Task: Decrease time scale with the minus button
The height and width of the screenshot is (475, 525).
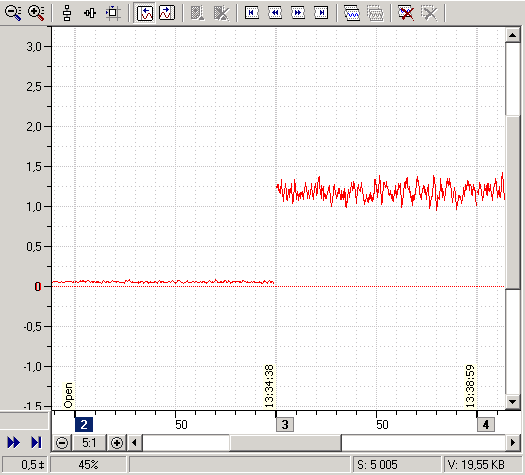Action: coord(62,443)
